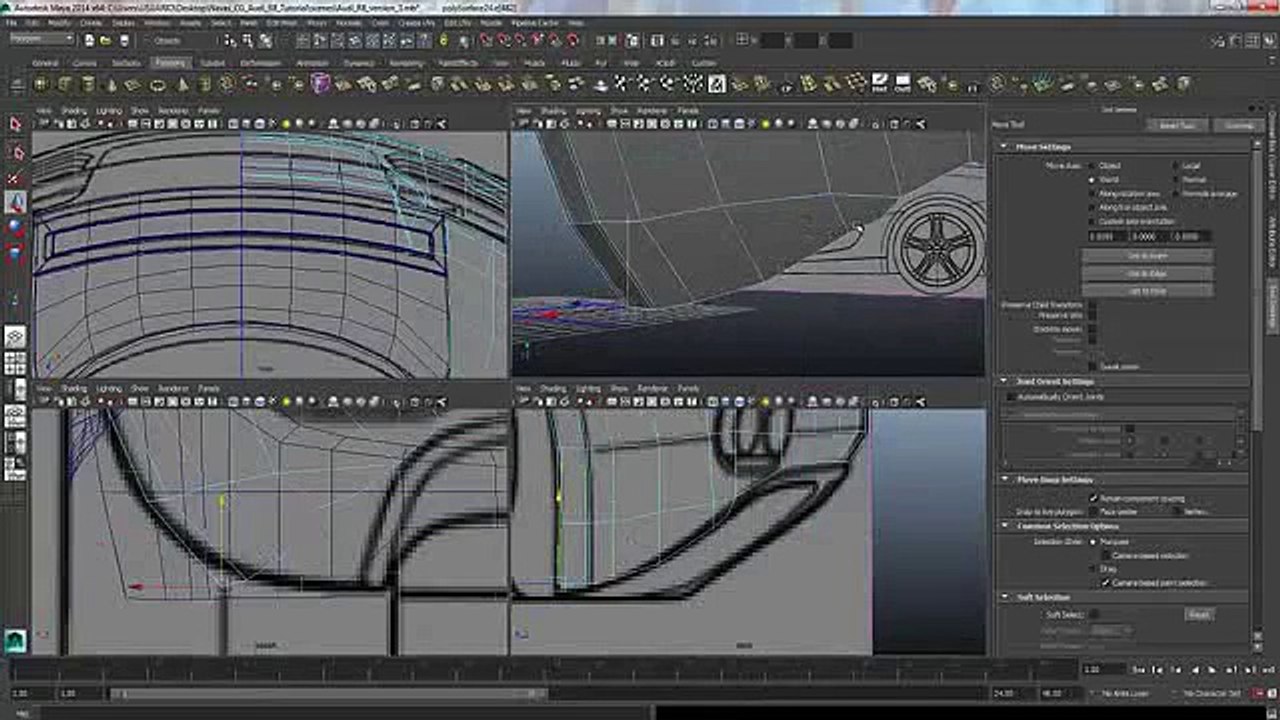The height and width of the screenshot is (720, 1280).
Task: Select the Local move axis radio button
Action: pyautogui.click(x=1175, y=166)
